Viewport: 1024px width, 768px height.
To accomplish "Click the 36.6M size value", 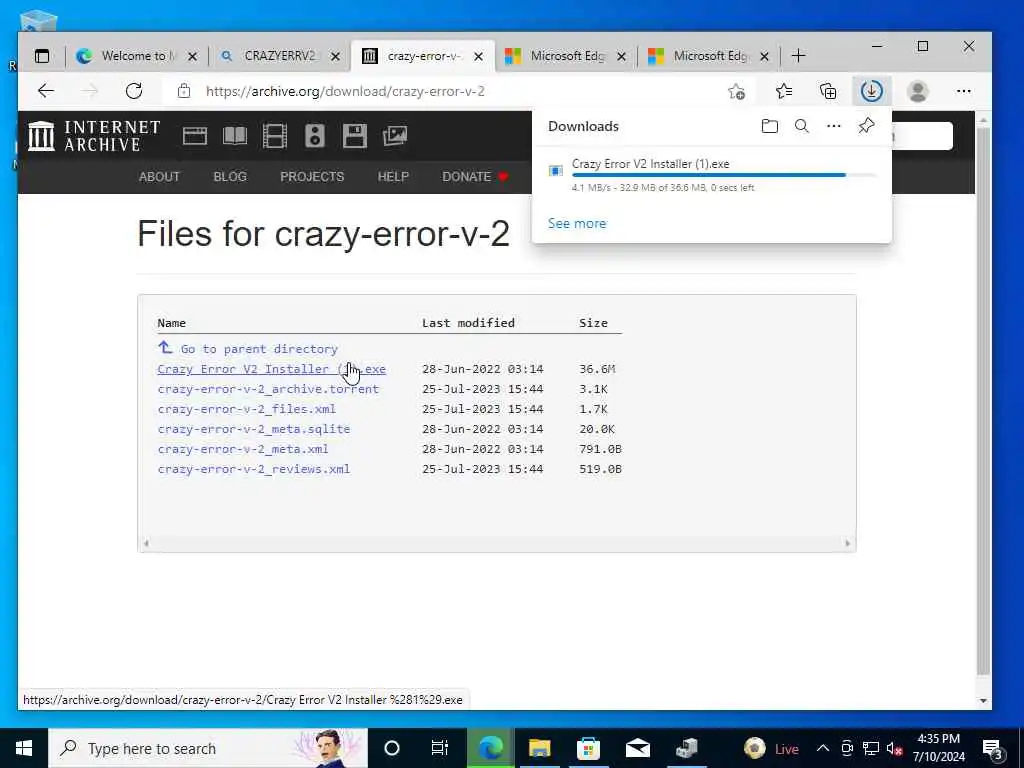I will [597, 369].
